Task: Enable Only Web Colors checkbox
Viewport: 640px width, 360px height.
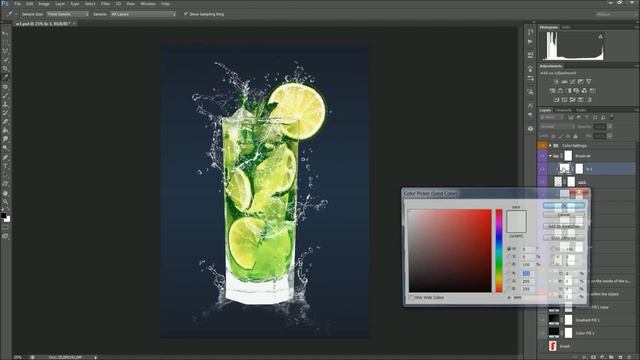Action: 411,298
